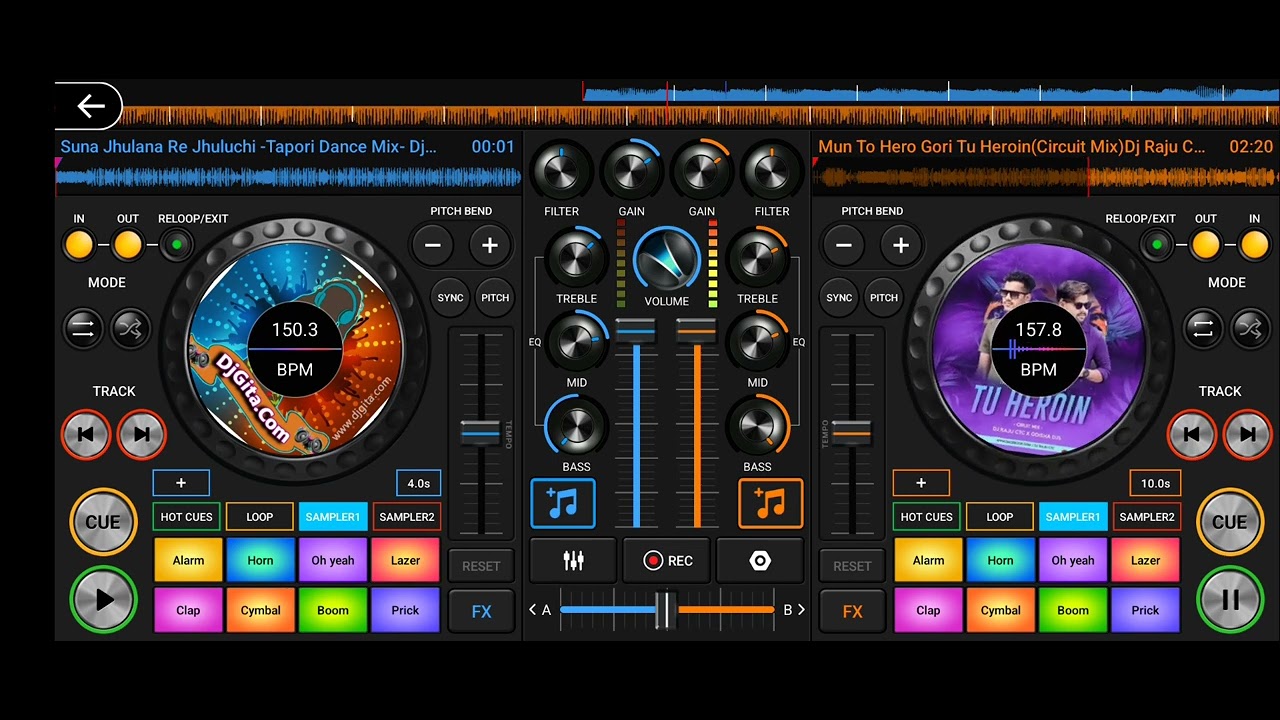Trigger the Horn sample pad on left deck

tap(260, 560)
